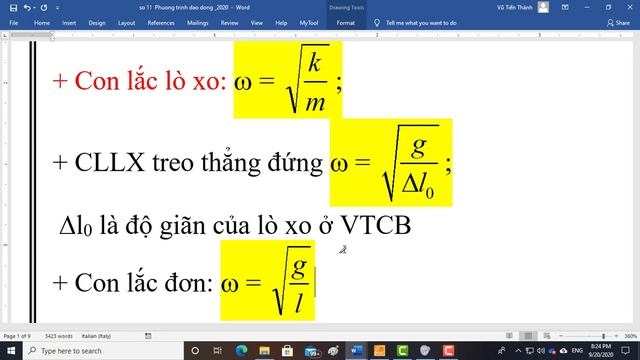Click the ENG input language indicator

tap(577, 351)
